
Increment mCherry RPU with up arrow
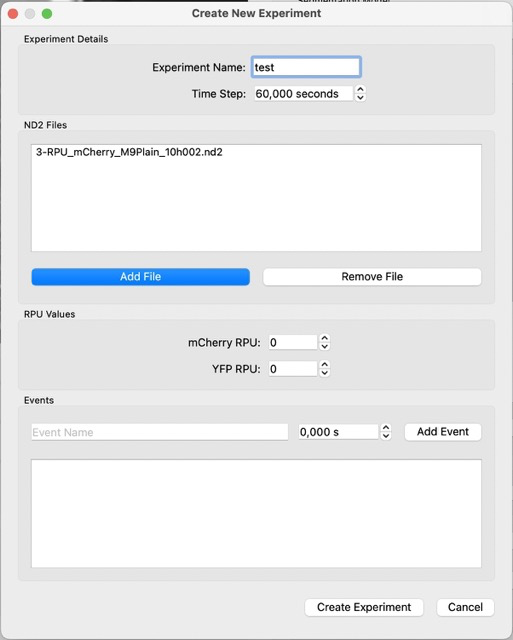click(324, 338)
